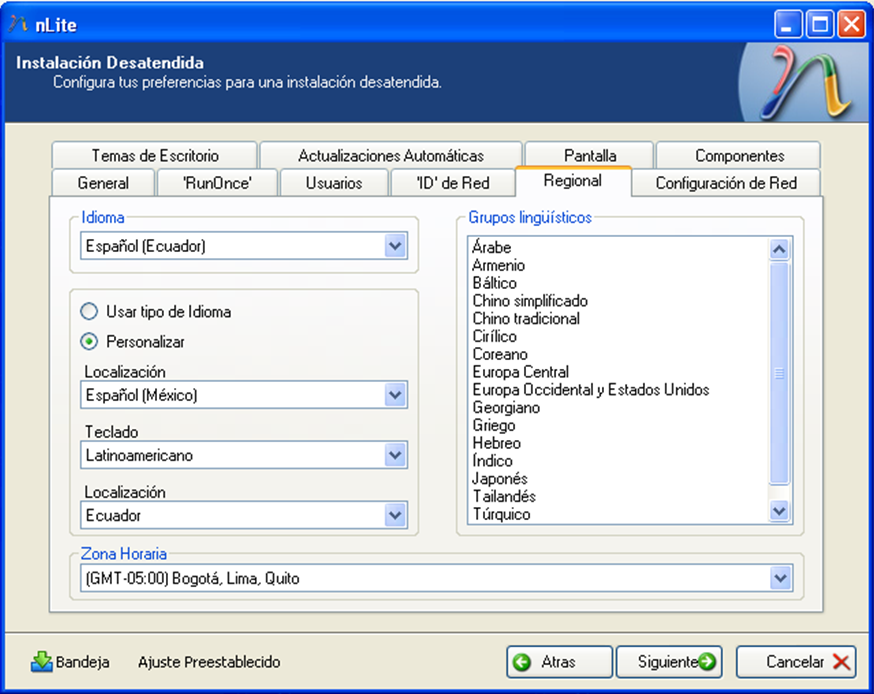
Task: Maximize the nLite window
Action: tap(820, 25)
